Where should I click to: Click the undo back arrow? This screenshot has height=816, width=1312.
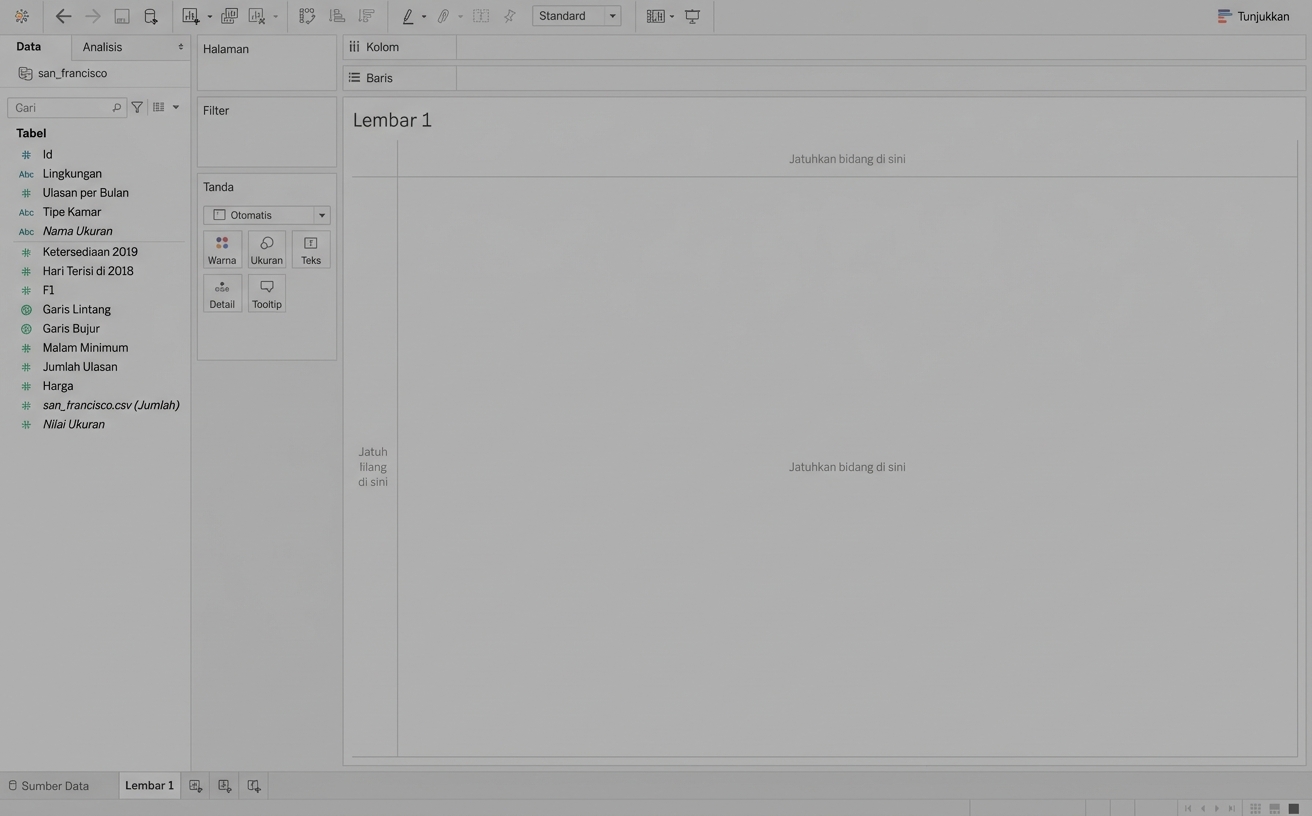63,16
